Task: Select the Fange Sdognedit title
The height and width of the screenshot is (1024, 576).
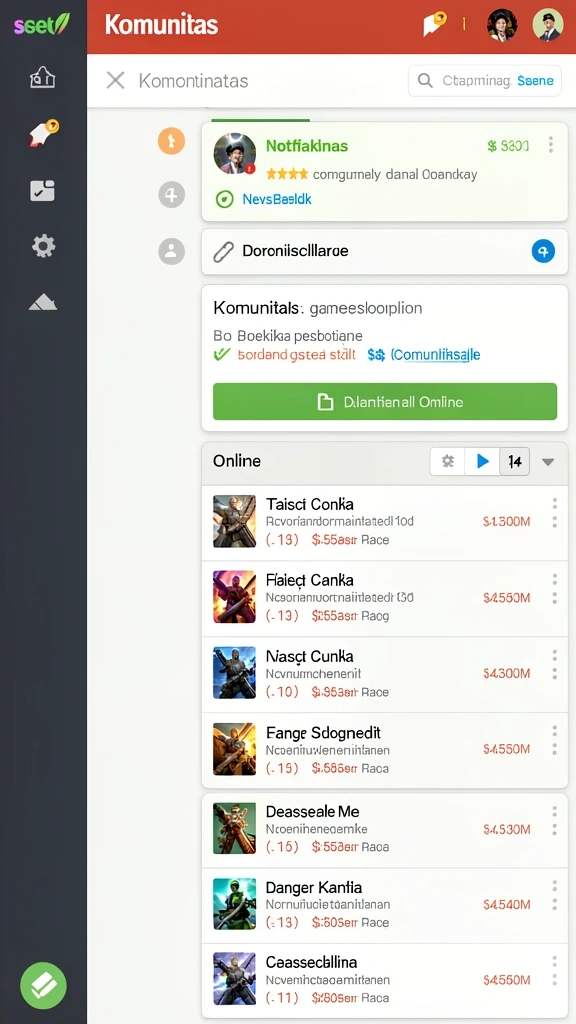Action: click(323, 733)
